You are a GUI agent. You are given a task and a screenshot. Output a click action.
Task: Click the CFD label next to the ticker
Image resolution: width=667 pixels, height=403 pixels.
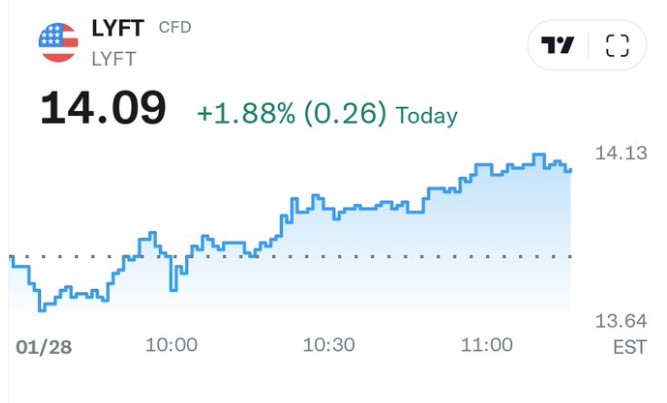point(175,27)
